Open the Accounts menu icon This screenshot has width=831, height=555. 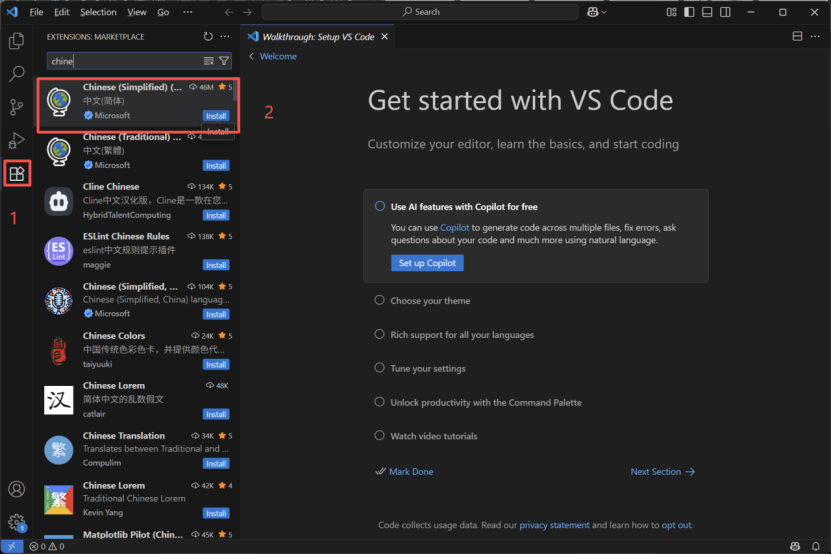coord(16,489)
